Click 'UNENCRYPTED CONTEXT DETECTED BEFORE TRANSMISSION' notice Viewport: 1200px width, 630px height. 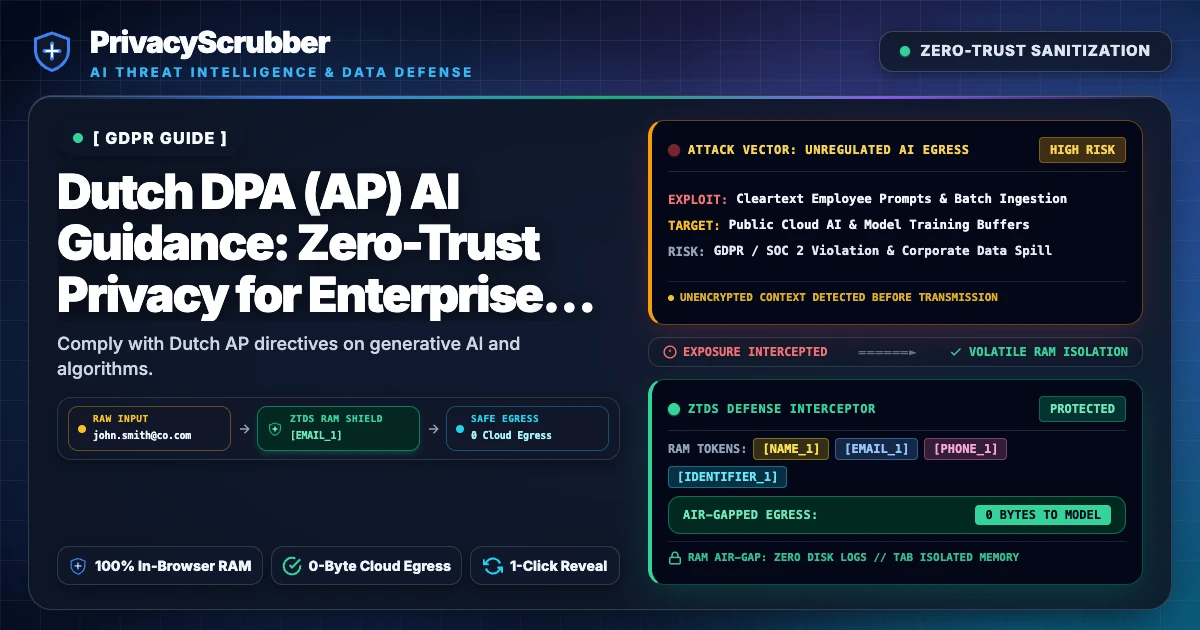click(x=838, y=297)
